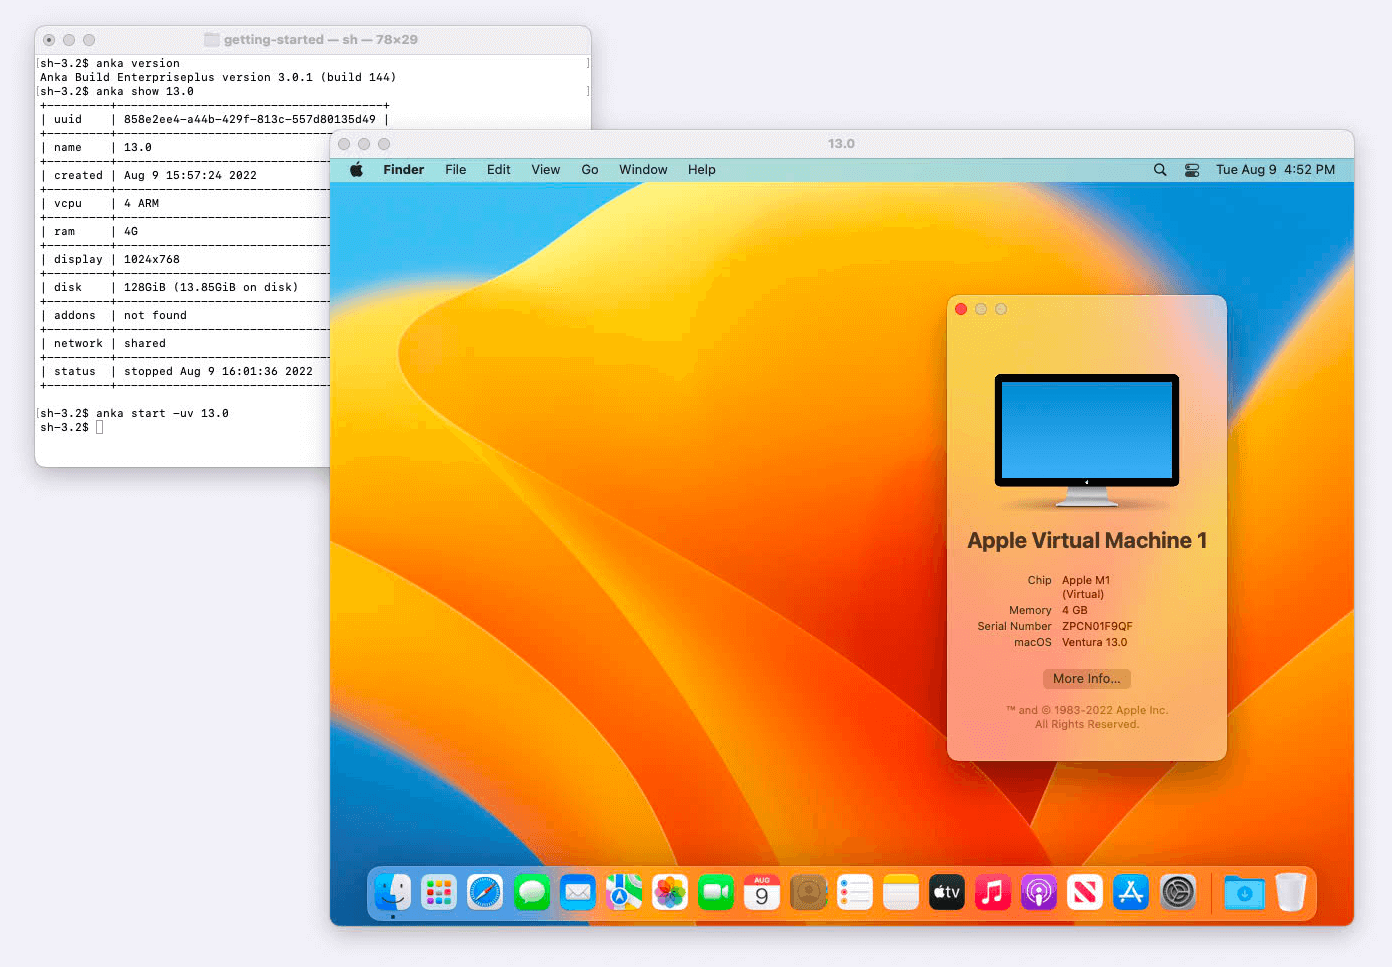Open Launchpad from the dock
Image resolution: width=1392 pixels, height=967 pixels.
click(439, 892)
